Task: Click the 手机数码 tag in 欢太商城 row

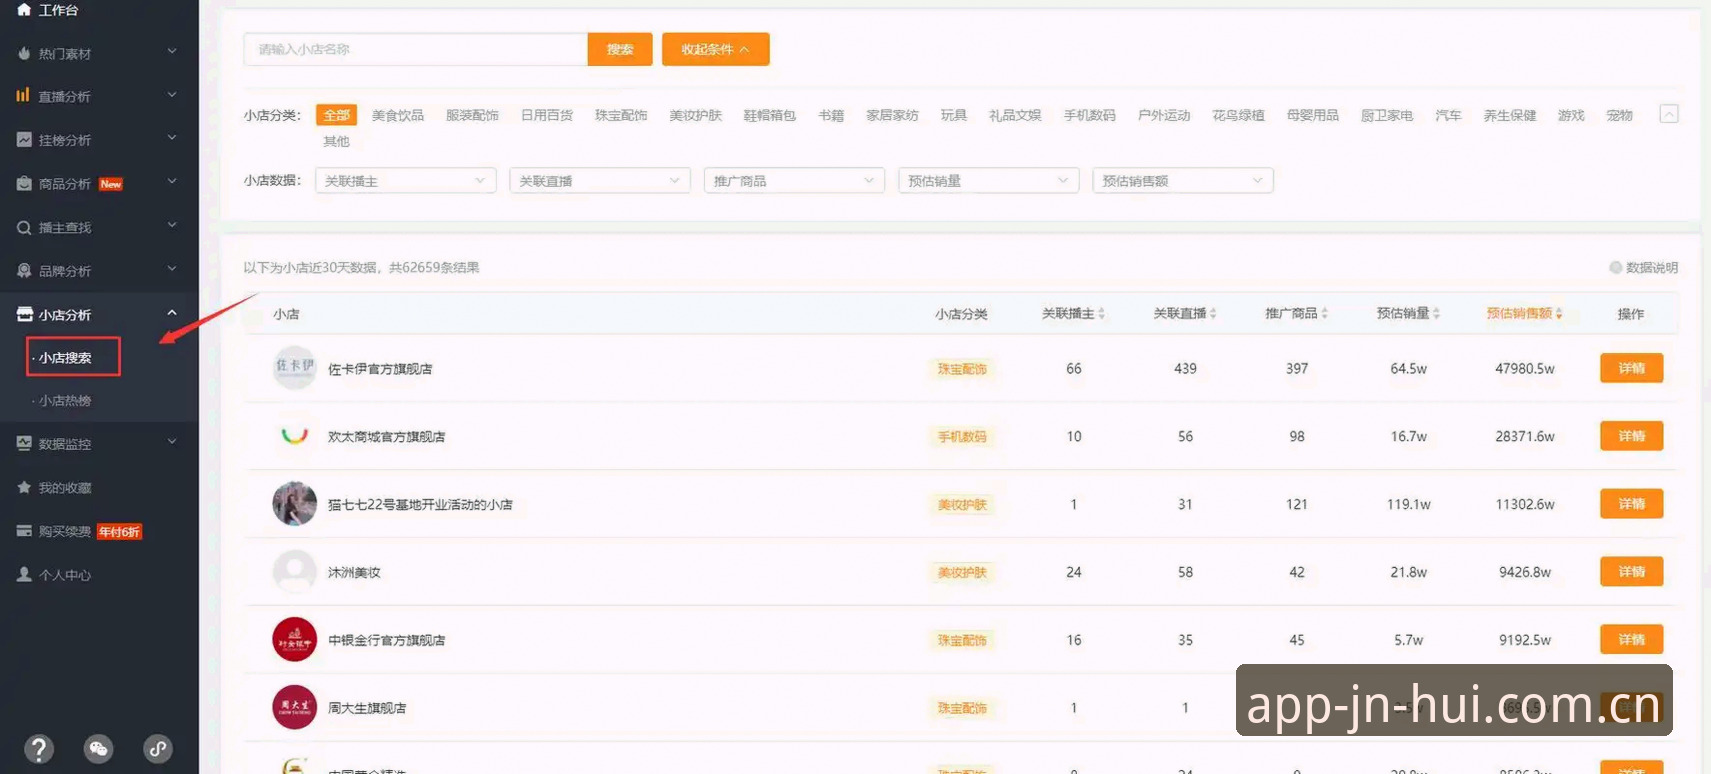Action: click(962, 437)
